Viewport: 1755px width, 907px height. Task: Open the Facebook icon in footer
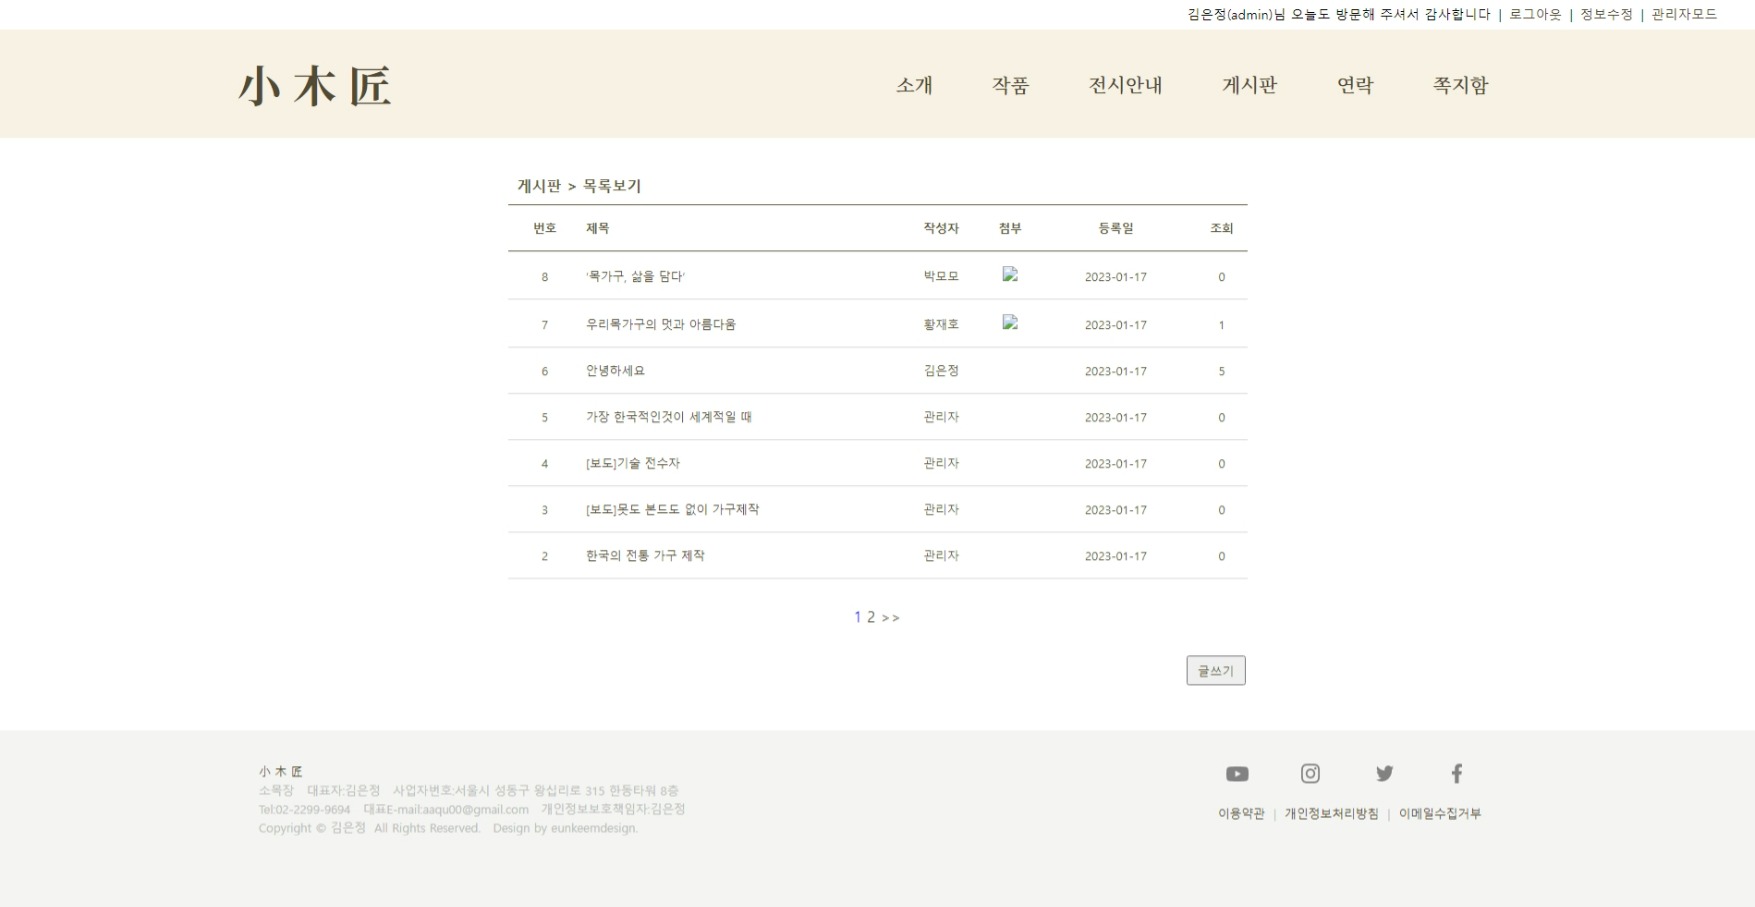[1457, 773]
